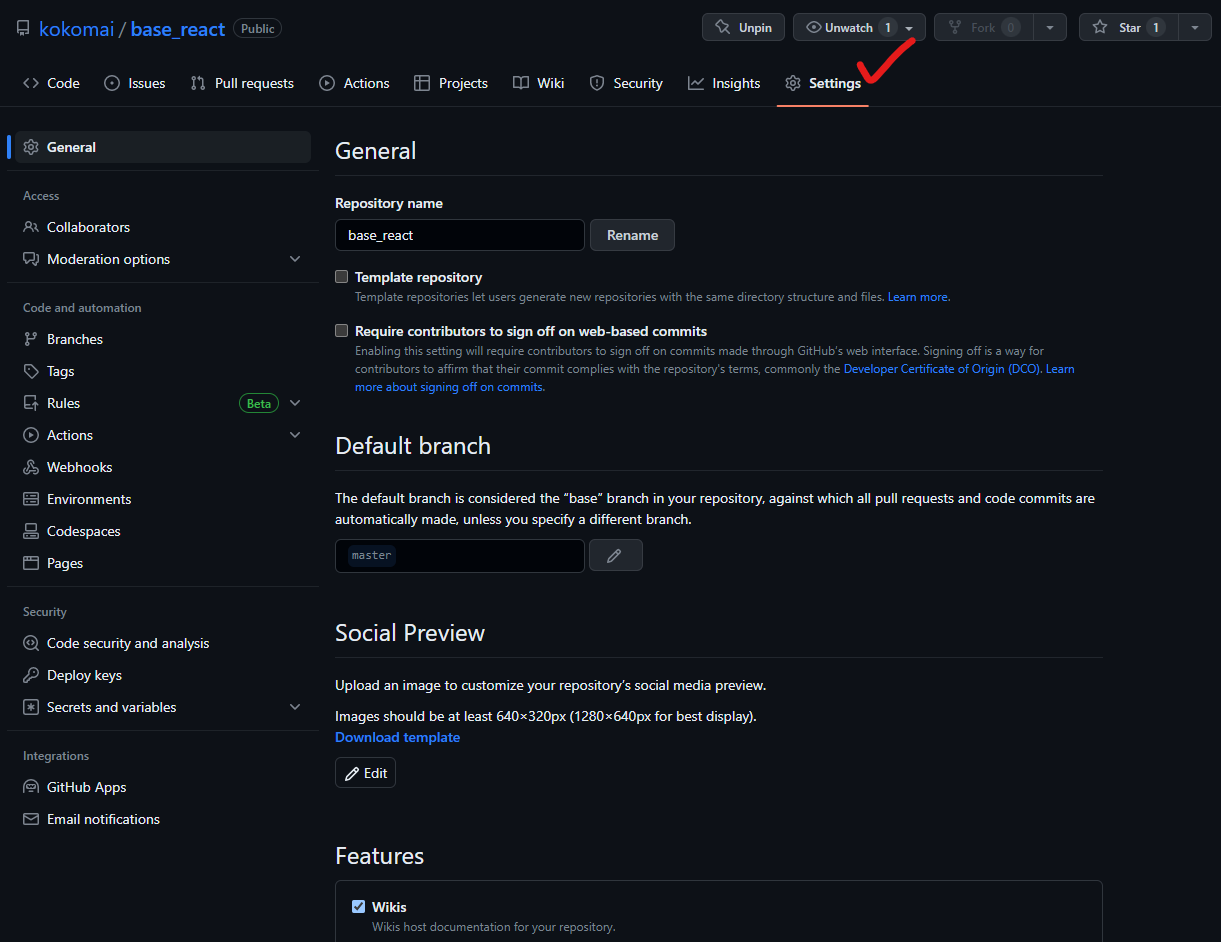Viewport: 1221px width, 942px height.
Task: Open the Insights tab
Action: (x=724, y=83)
